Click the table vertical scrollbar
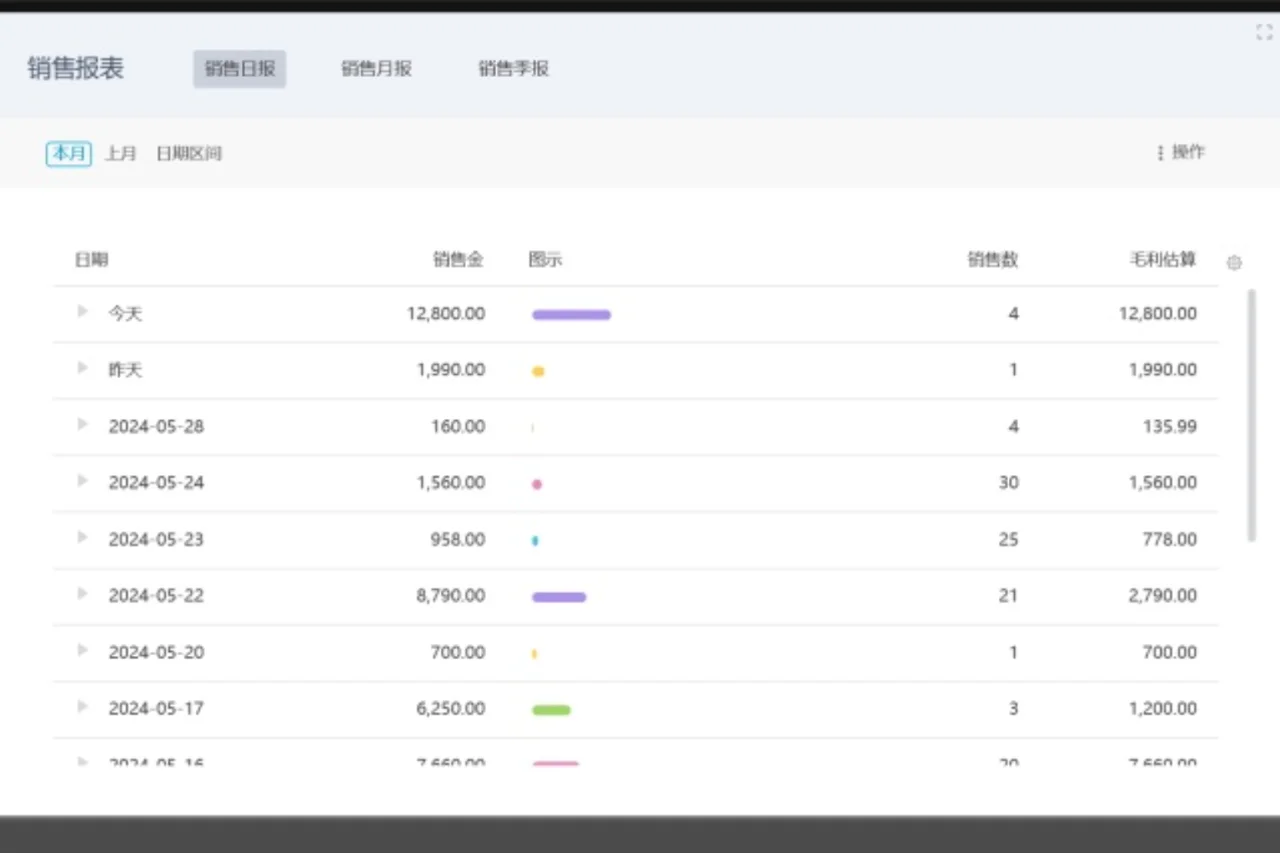Image resolution: width=1280 pixels, height=853 pixels. pyautogui.click(x=1251, y=416)
